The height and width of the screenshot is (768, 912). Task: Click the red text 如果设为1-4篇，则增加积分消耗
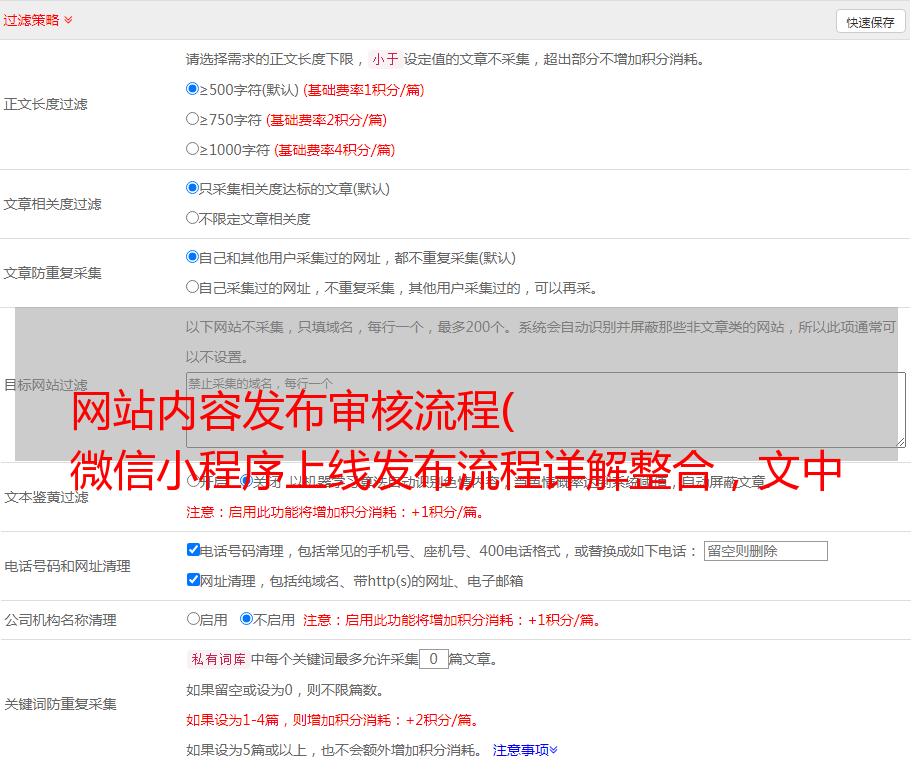tap(332, 720)
